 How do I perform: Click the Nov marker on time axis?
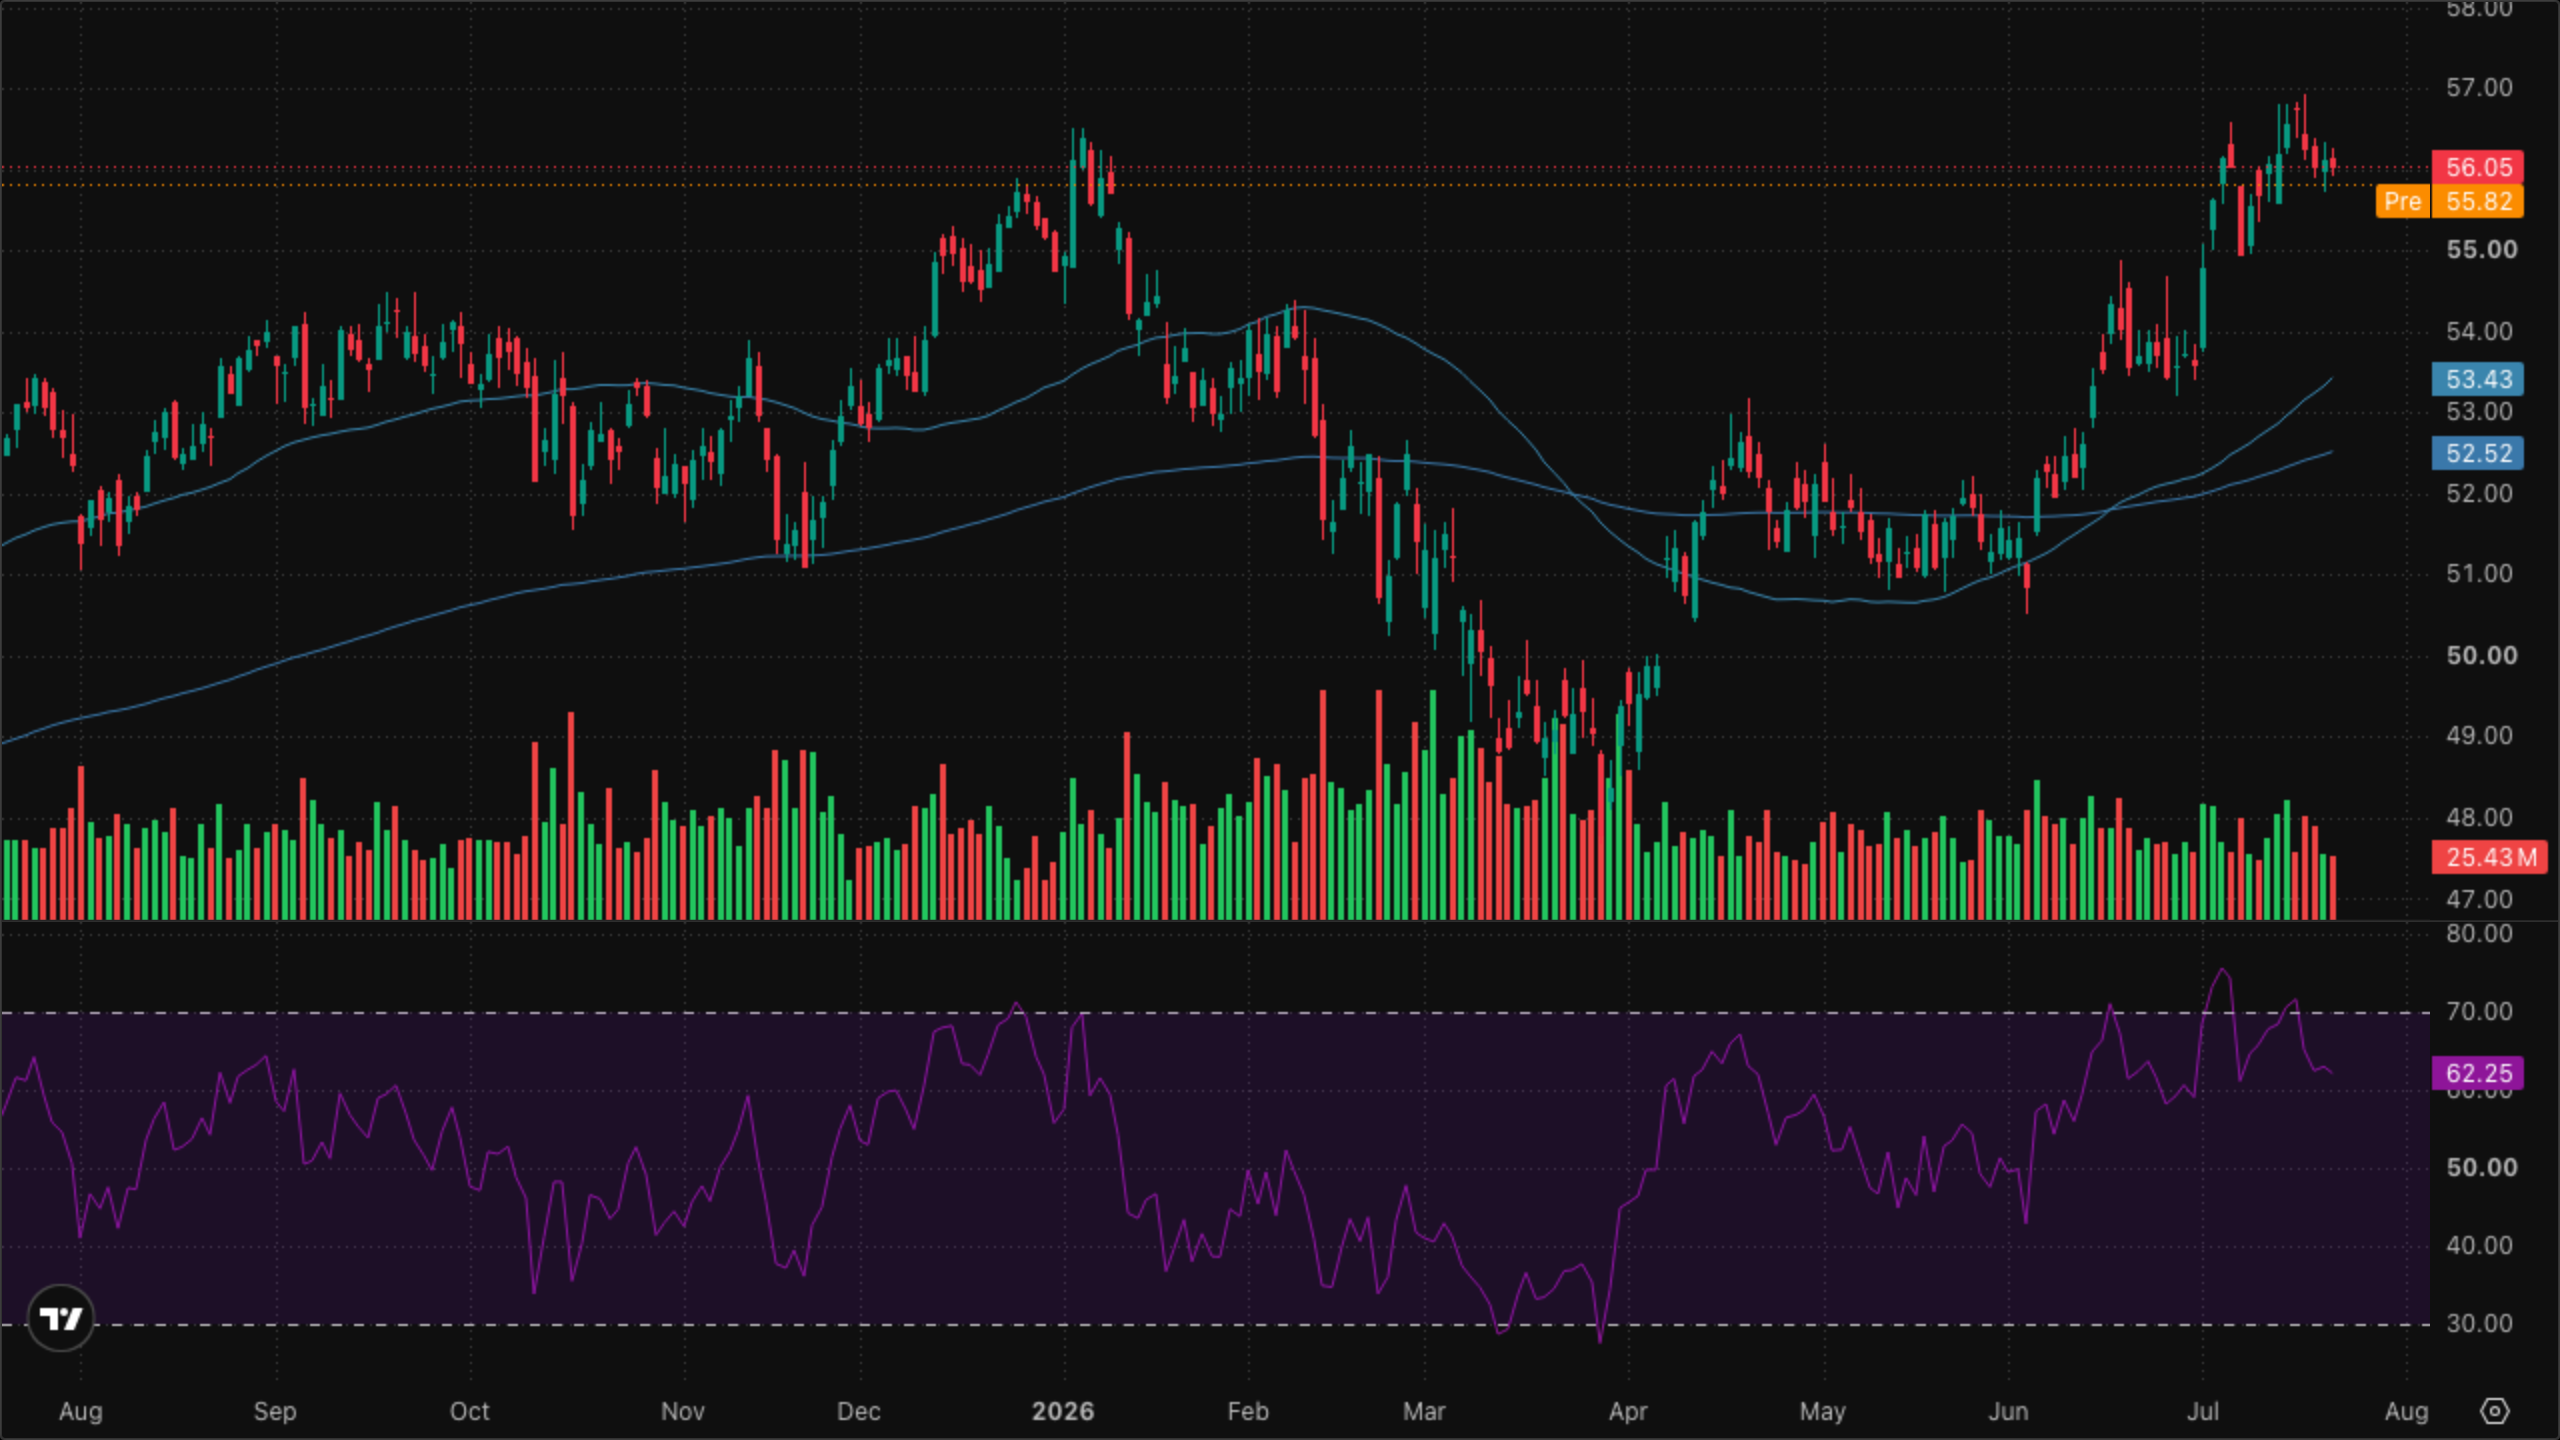[x=683, y=1411]
